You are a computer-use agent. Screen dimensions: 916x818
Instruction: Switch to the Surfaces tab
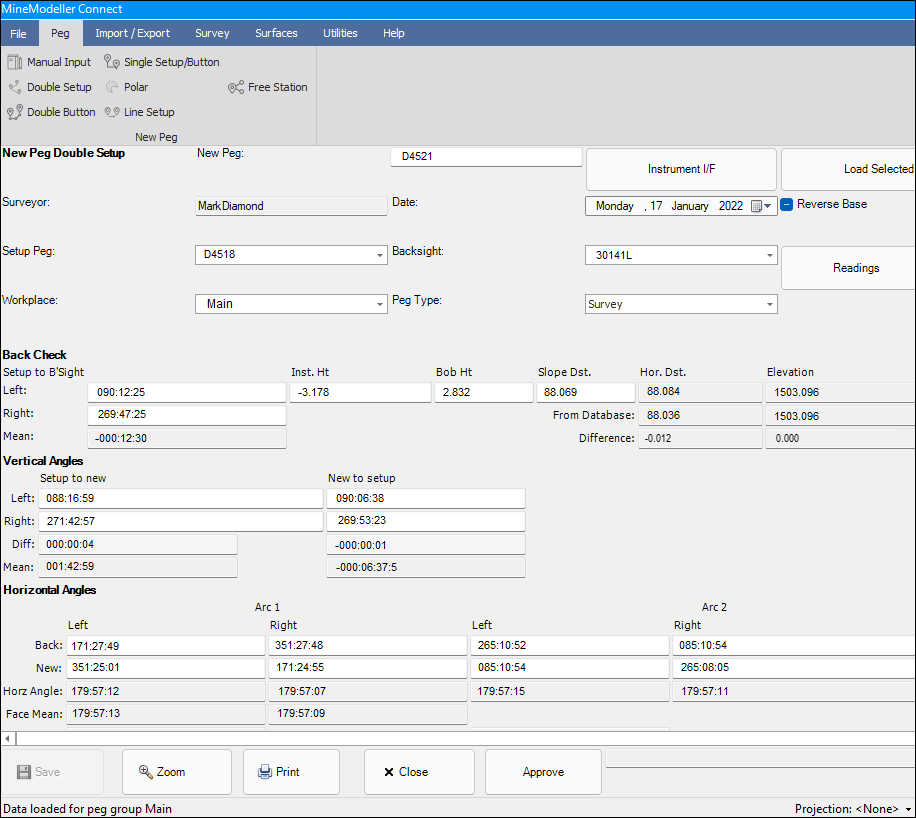(276, 33)
